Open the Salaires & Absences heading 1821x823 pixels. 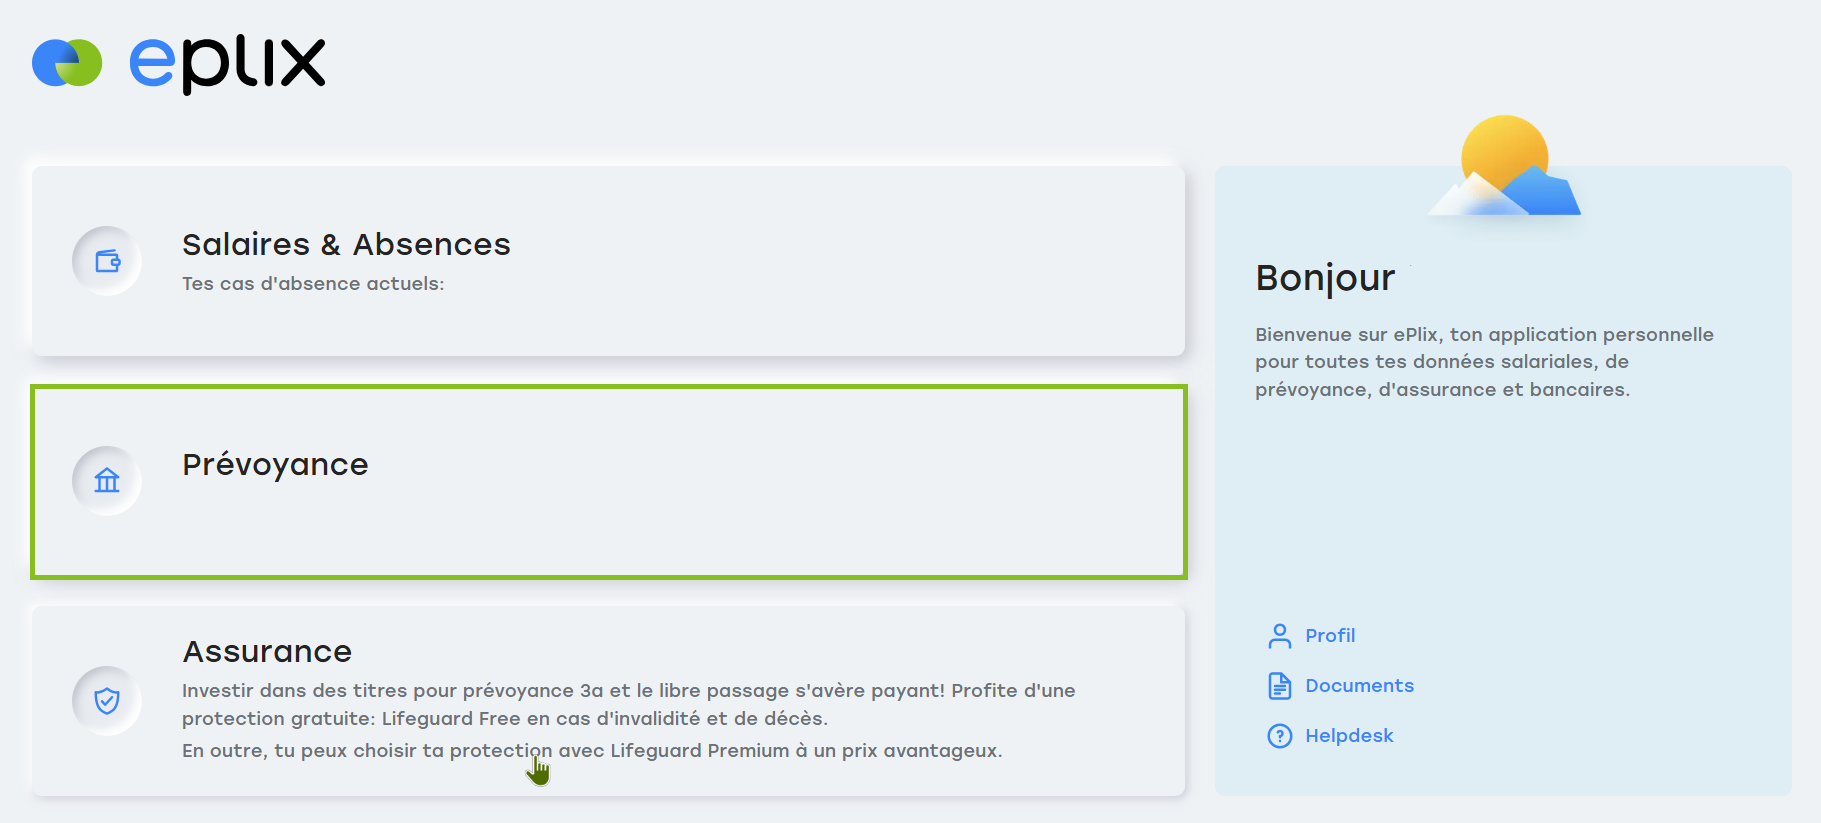tap(346, 244)
